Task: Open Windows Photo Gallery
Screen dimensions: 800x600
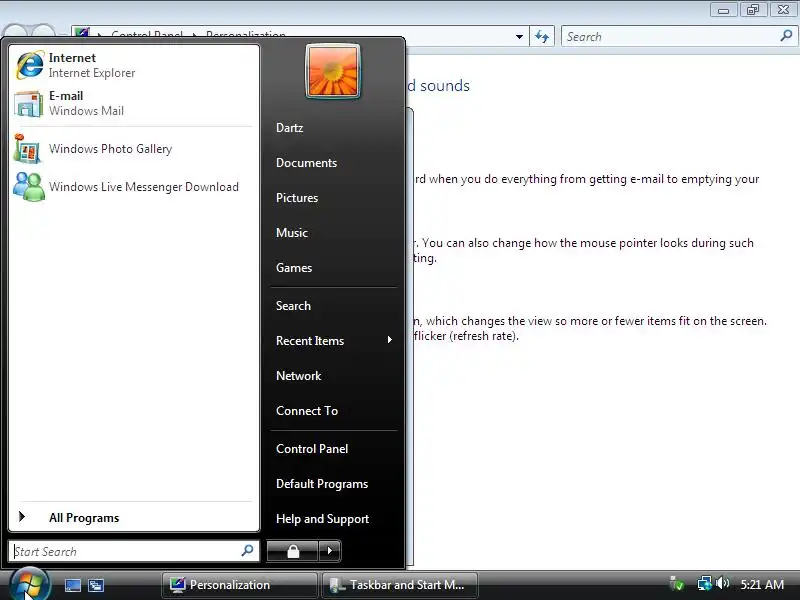Action: point(134,149)
